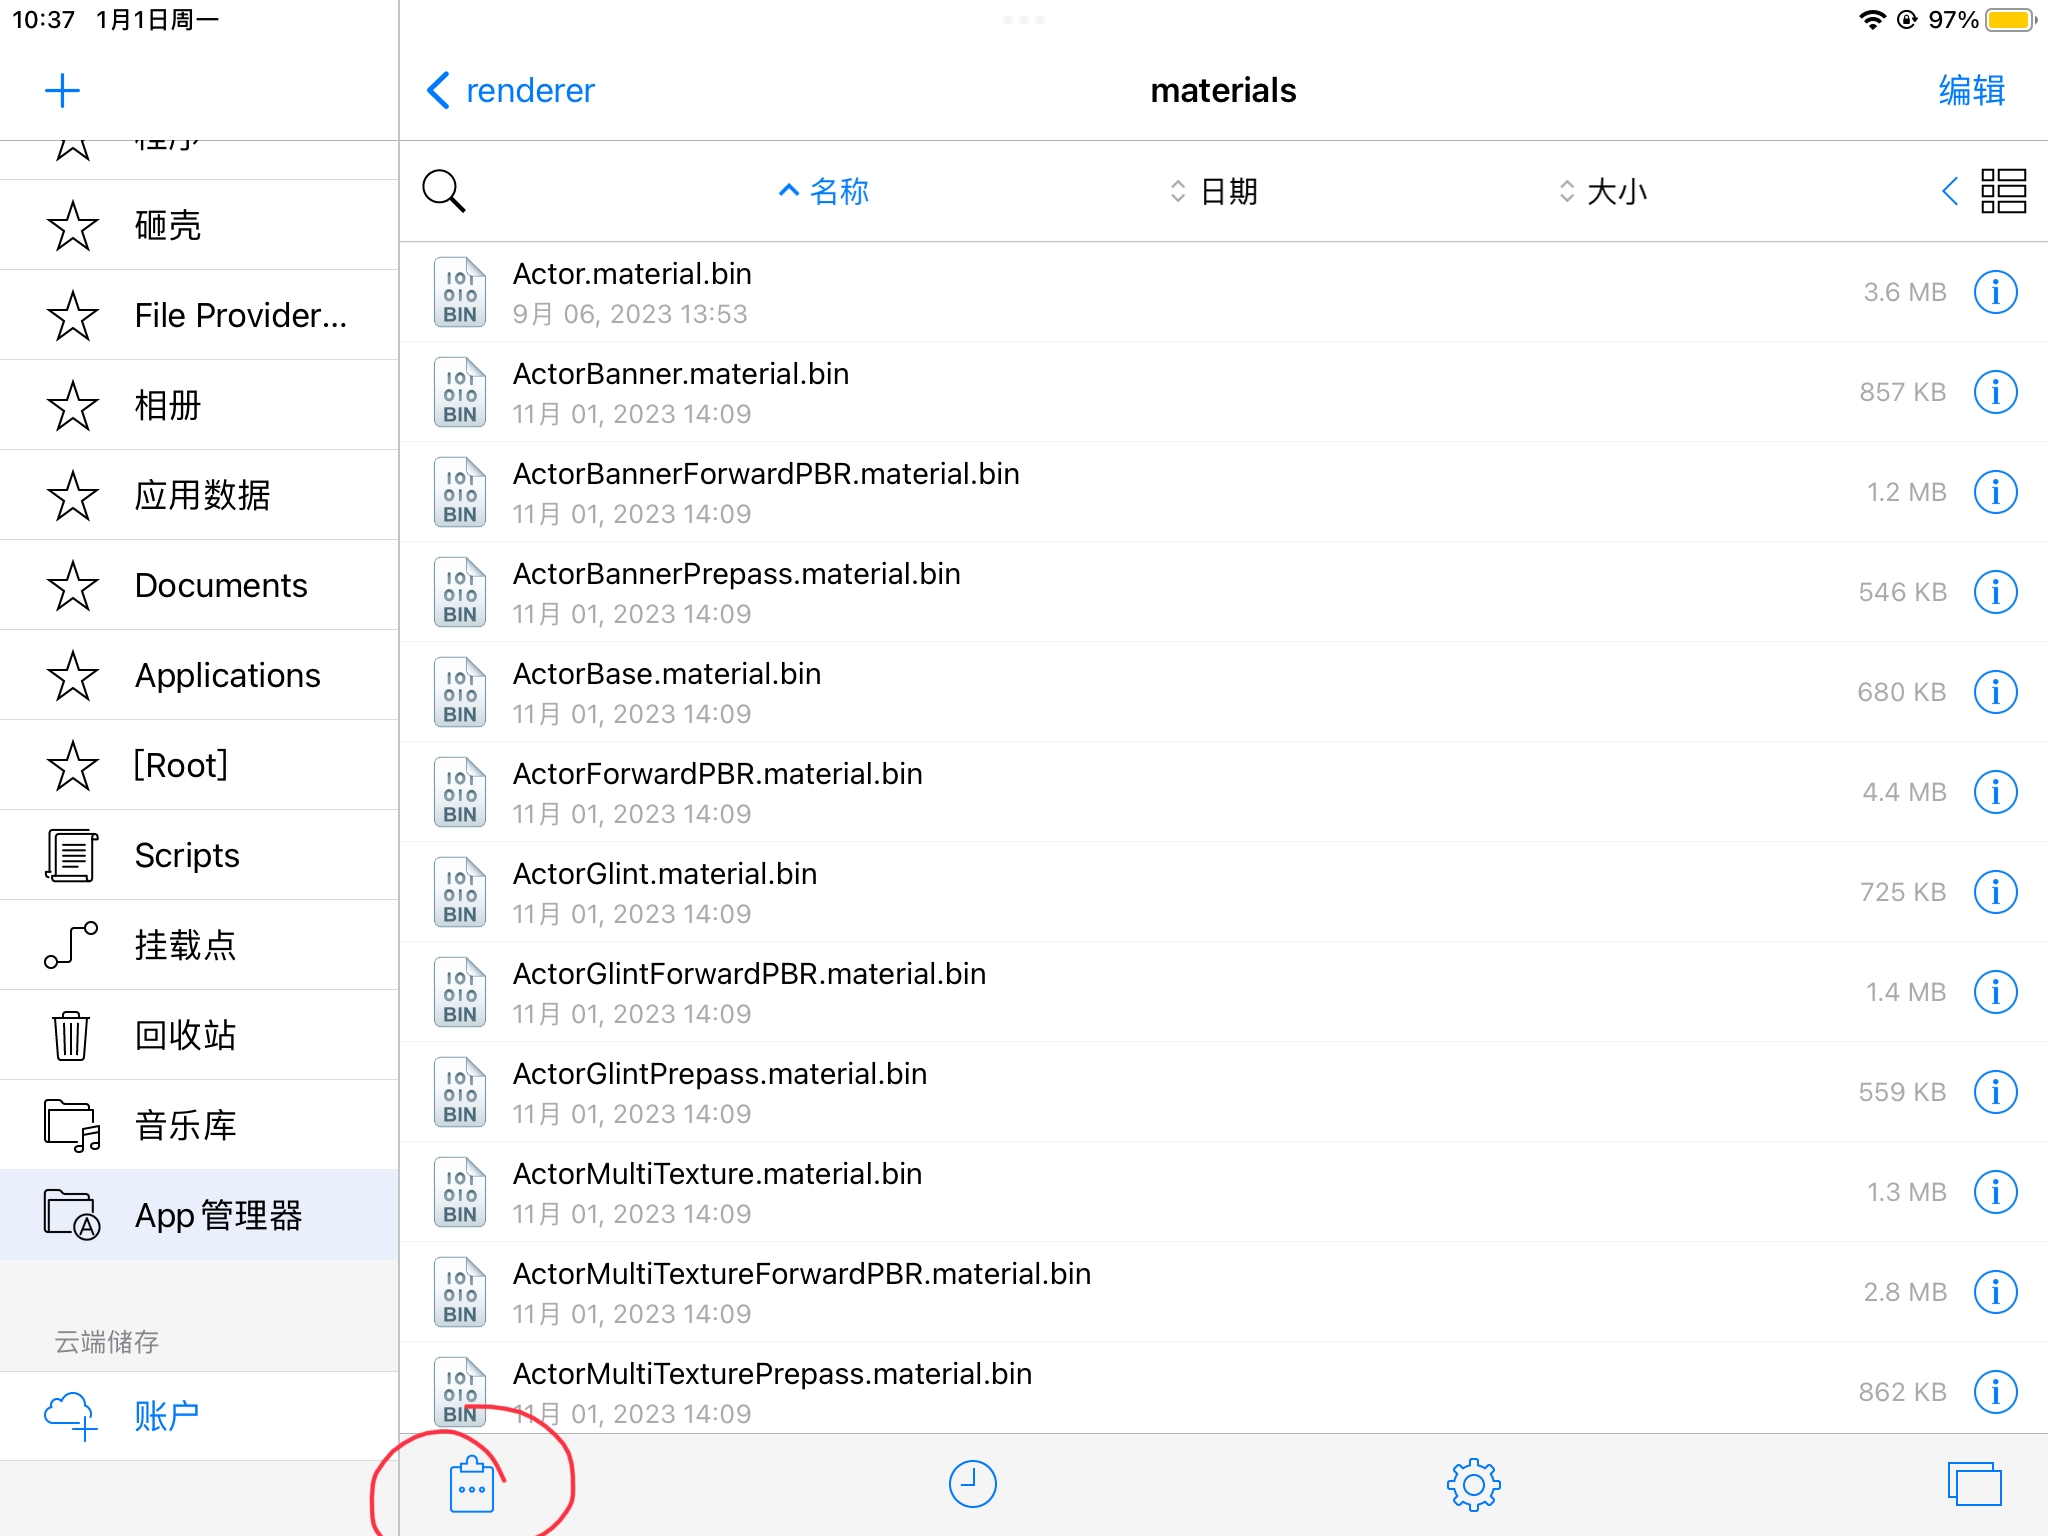Open the settings gear icon
Image resolution: width=2048 pixels, height=1536 pixels.
(x=1473, y=1484)
